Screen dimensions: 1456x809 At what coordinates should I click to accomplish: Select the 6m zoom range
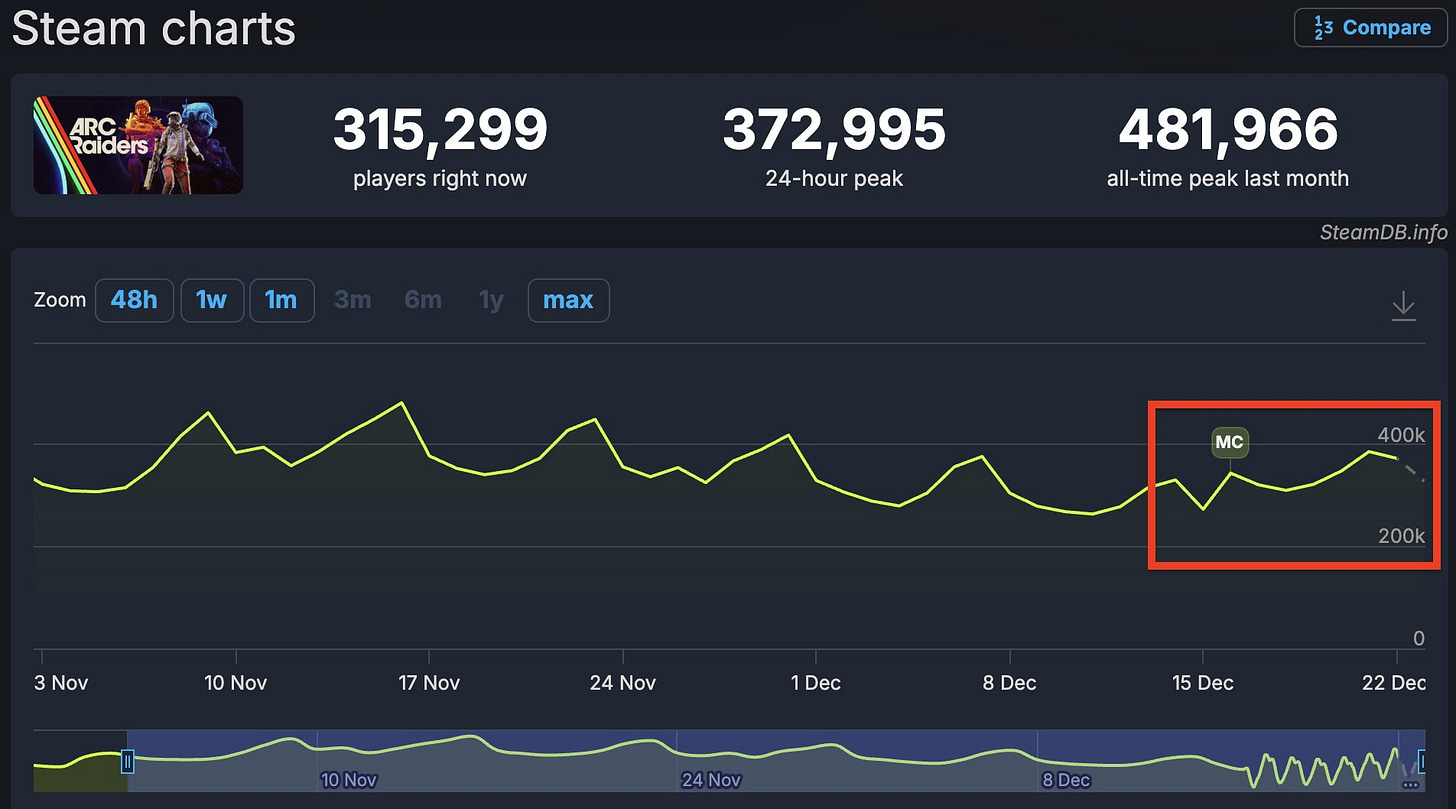click(423, 300)
